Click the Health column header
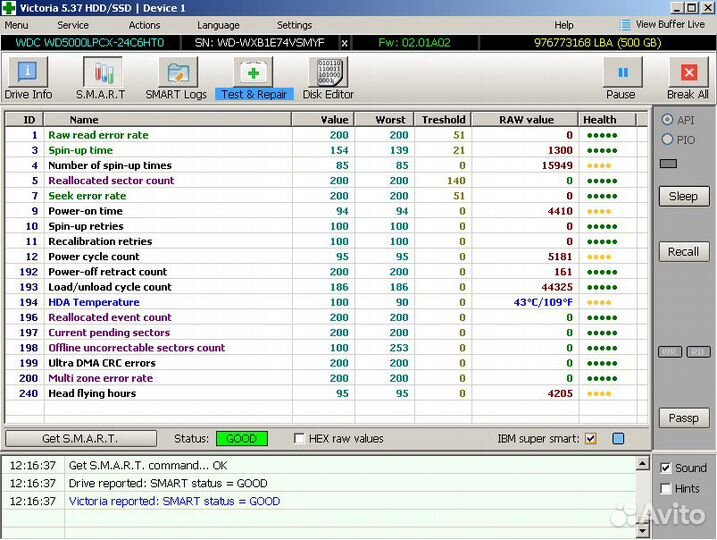 pyautogui.click(x=607, y=120)
